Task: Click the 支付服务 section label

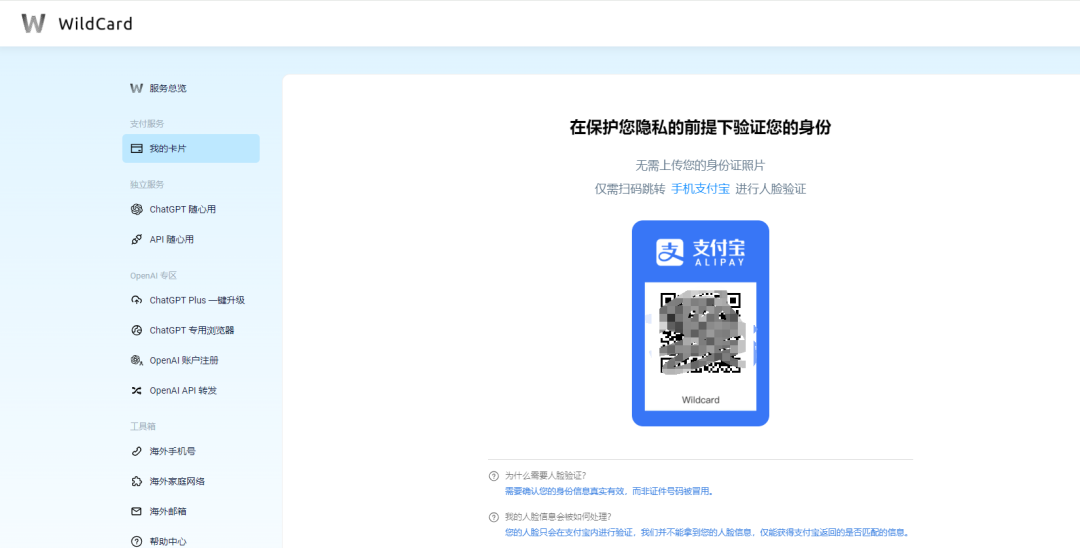Action: pyautogui.click(x=147, y=124)
